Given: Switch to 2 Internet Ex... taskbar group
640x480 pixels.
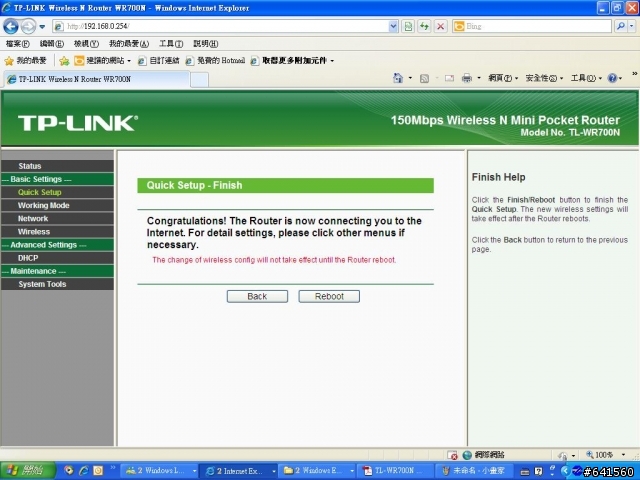Looking at the screenshot, I should pyautogui.click(x=240, y=471).
